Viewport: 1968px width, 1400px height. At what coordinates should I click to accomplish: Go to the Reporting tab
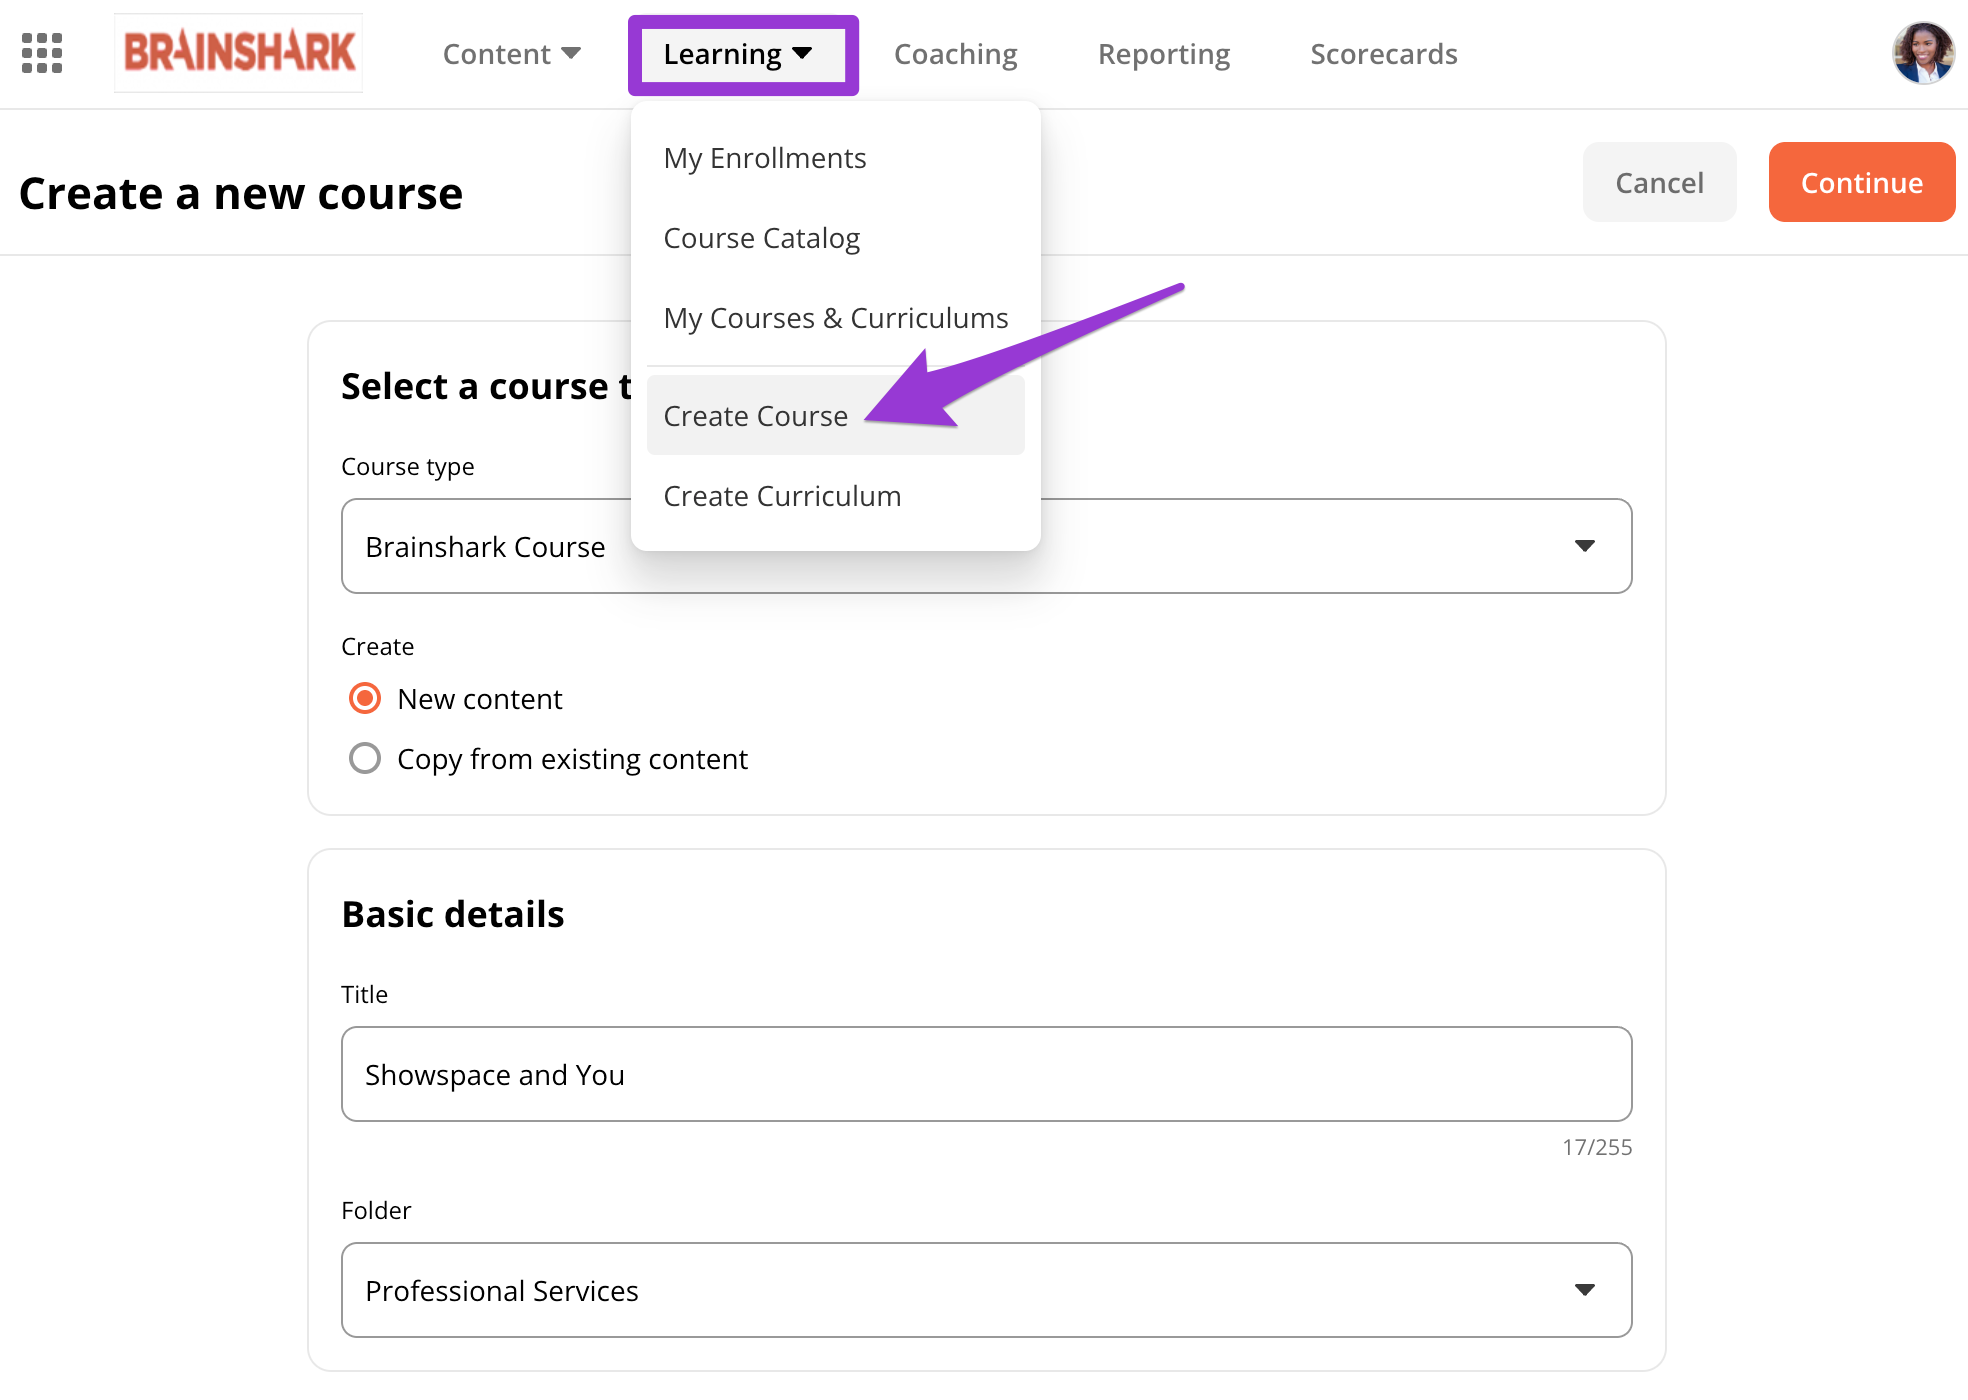click(x=1164, y=54)
